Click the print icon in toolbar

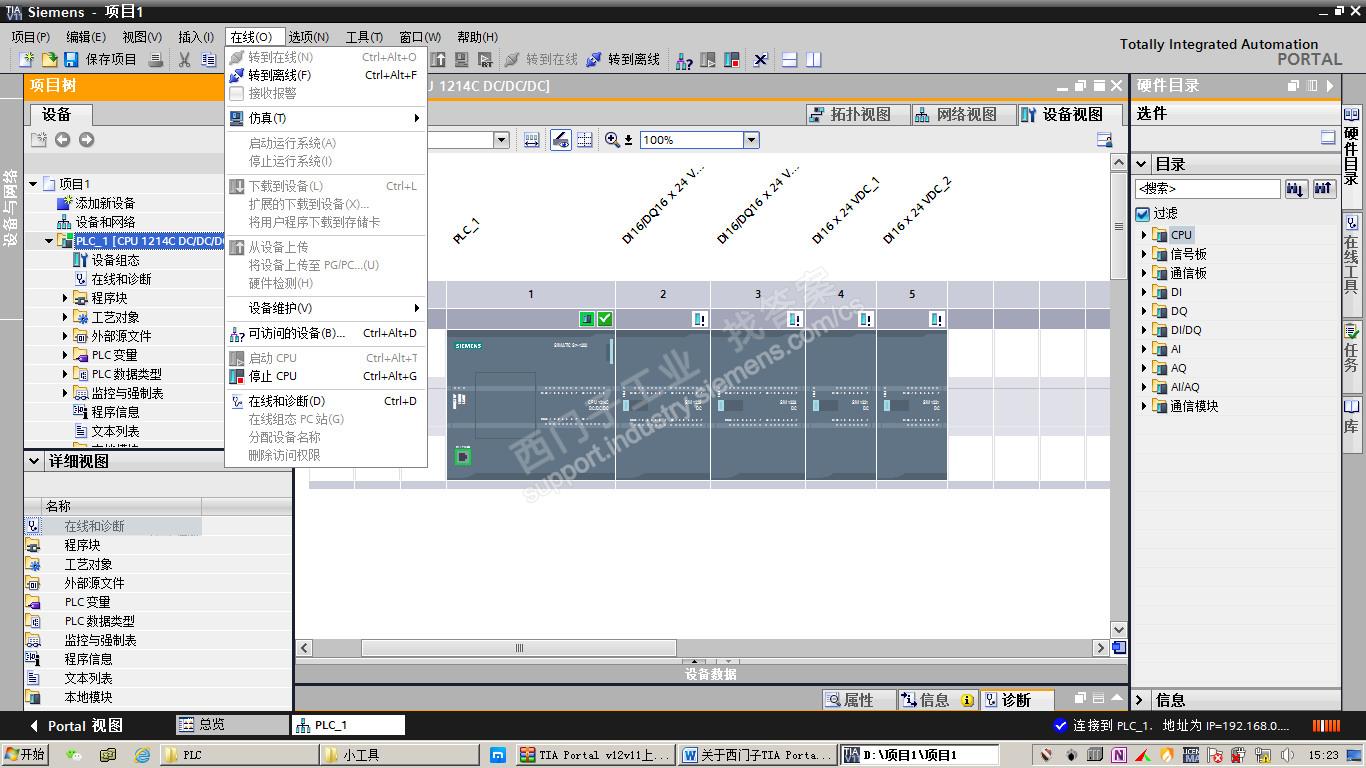click(155, 60)
